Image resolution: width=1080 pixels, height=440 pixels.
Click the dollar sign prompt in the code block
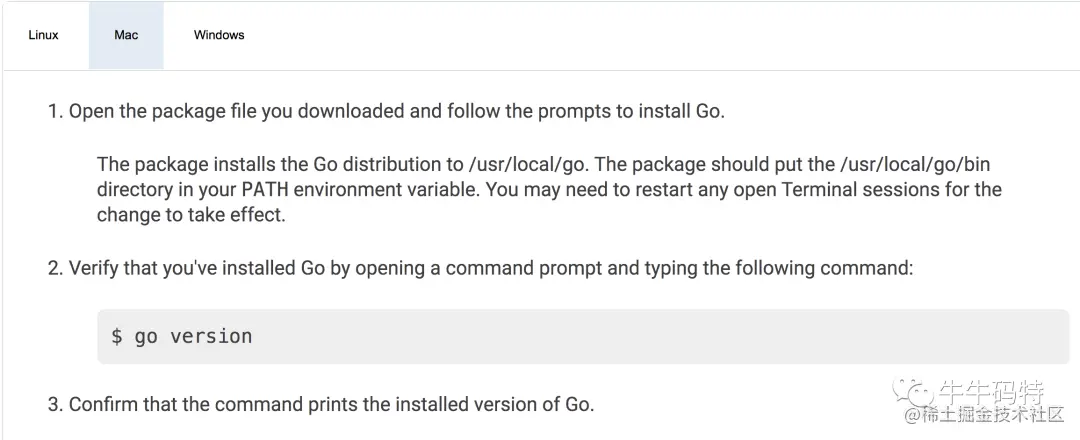117,336
